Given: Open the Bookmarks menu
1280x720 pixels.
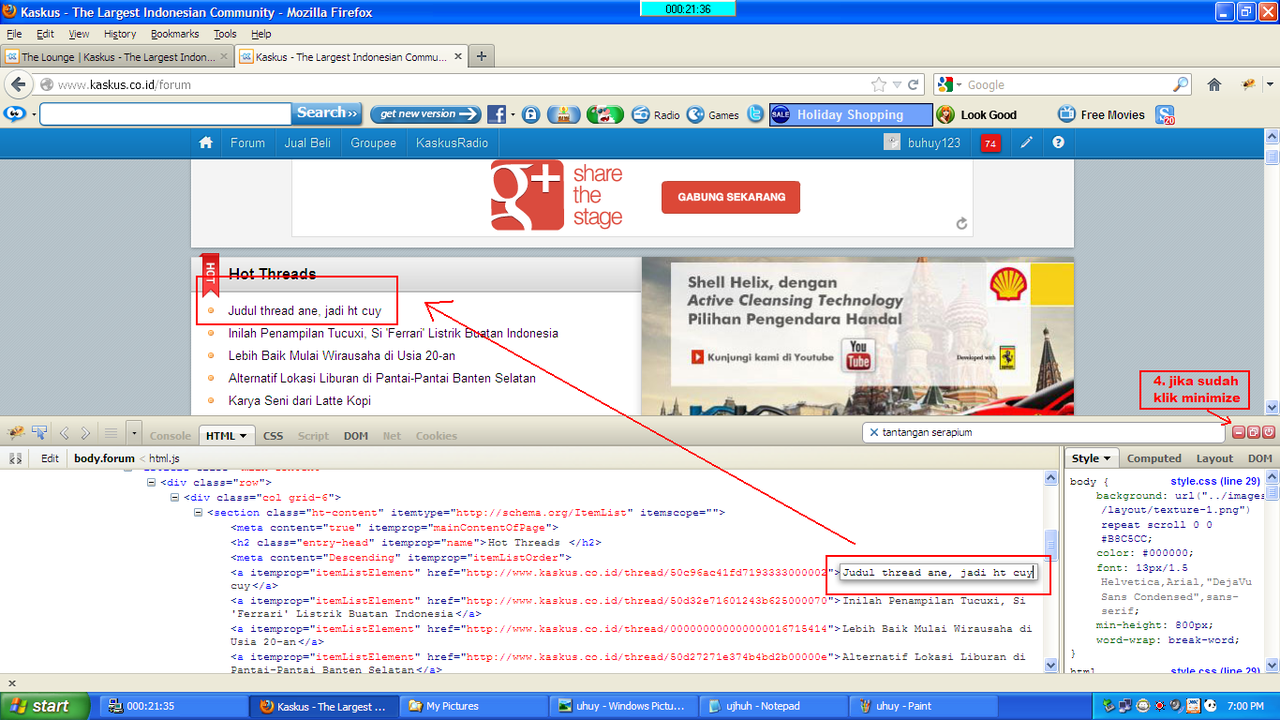Looking at the screenshot, I should [175, 34].
